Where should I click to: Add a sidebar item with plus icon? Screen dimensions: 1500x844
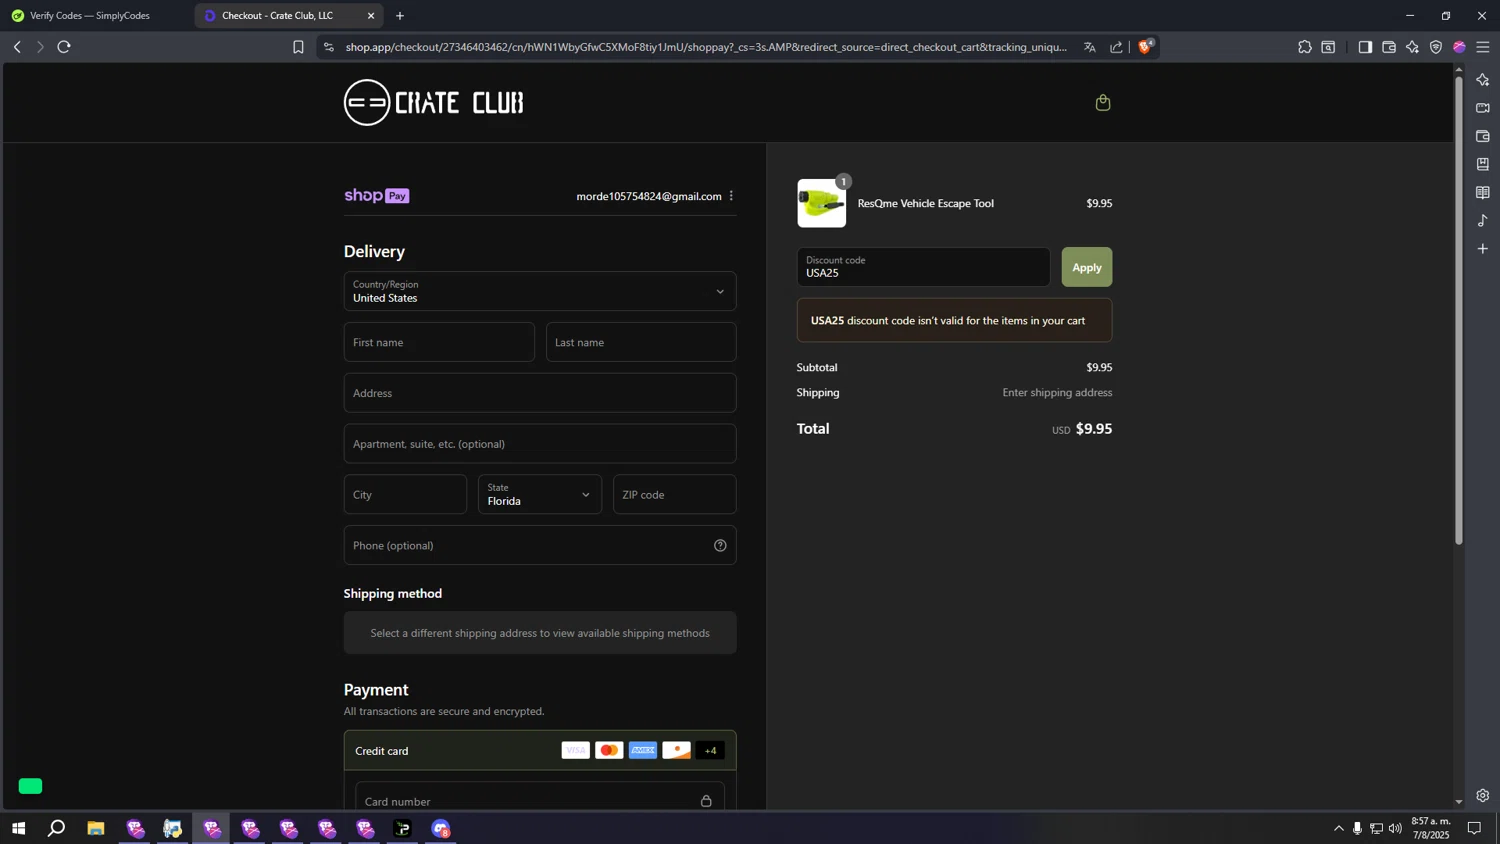point(1483,248)
